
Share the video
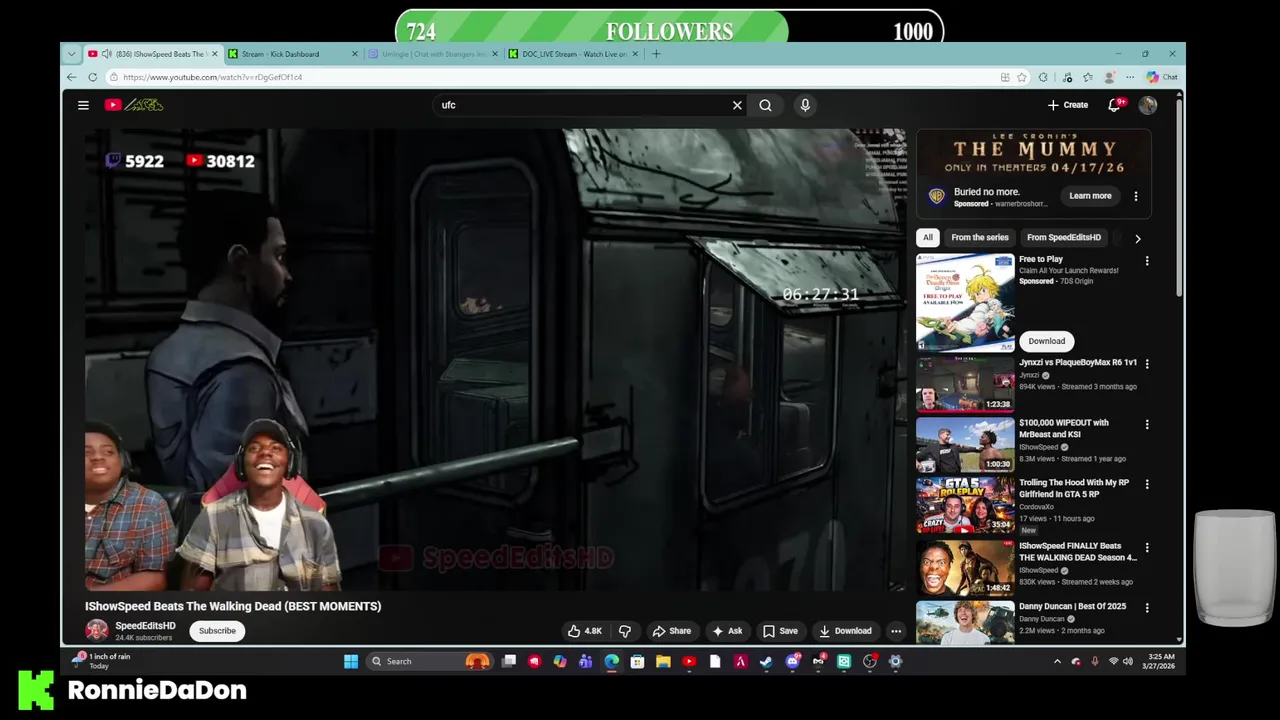[x=672, y=631]
